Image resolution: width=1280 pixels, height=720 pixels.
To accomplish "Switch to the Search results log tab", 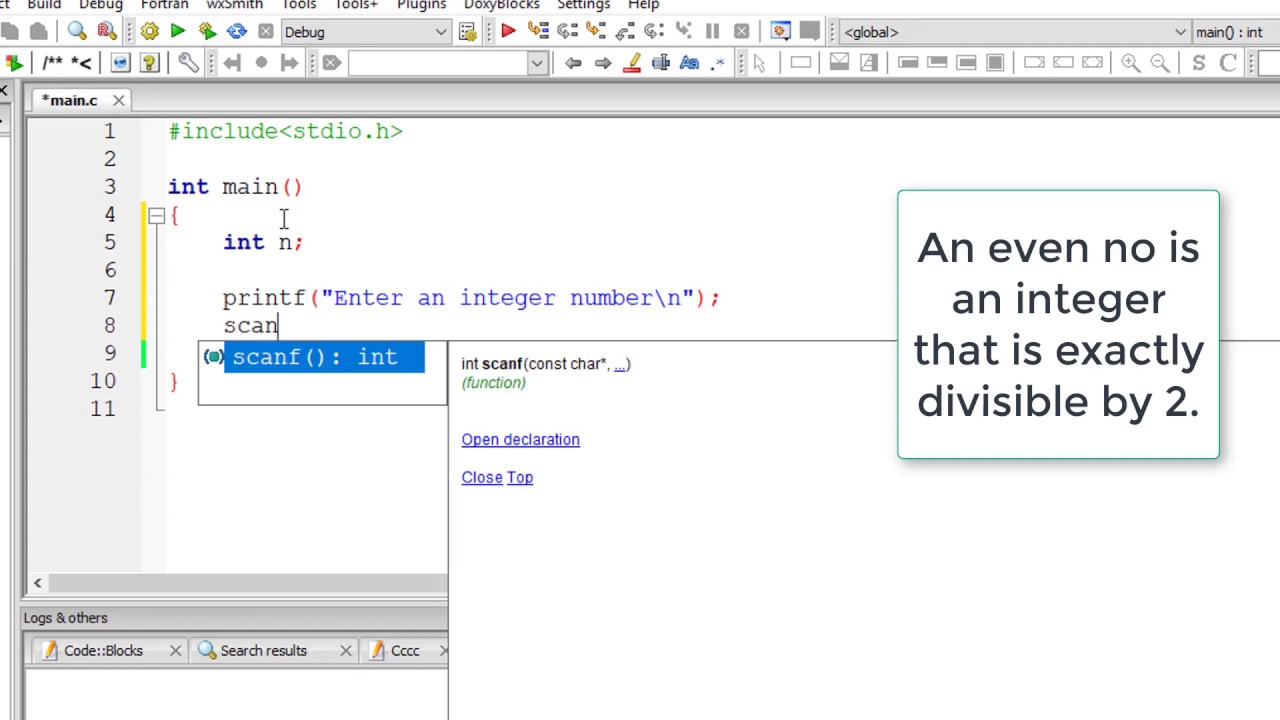I will (263, 651).
